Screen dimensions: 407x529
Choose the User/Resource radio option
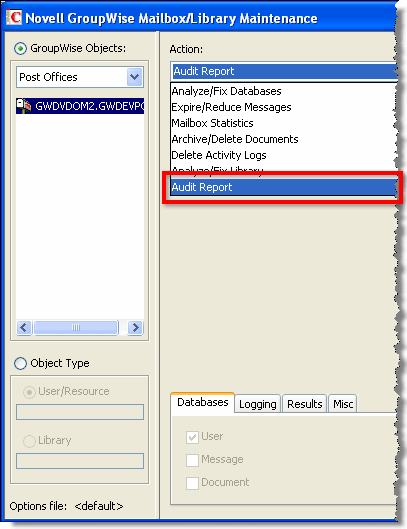click(x=29, y=392)
